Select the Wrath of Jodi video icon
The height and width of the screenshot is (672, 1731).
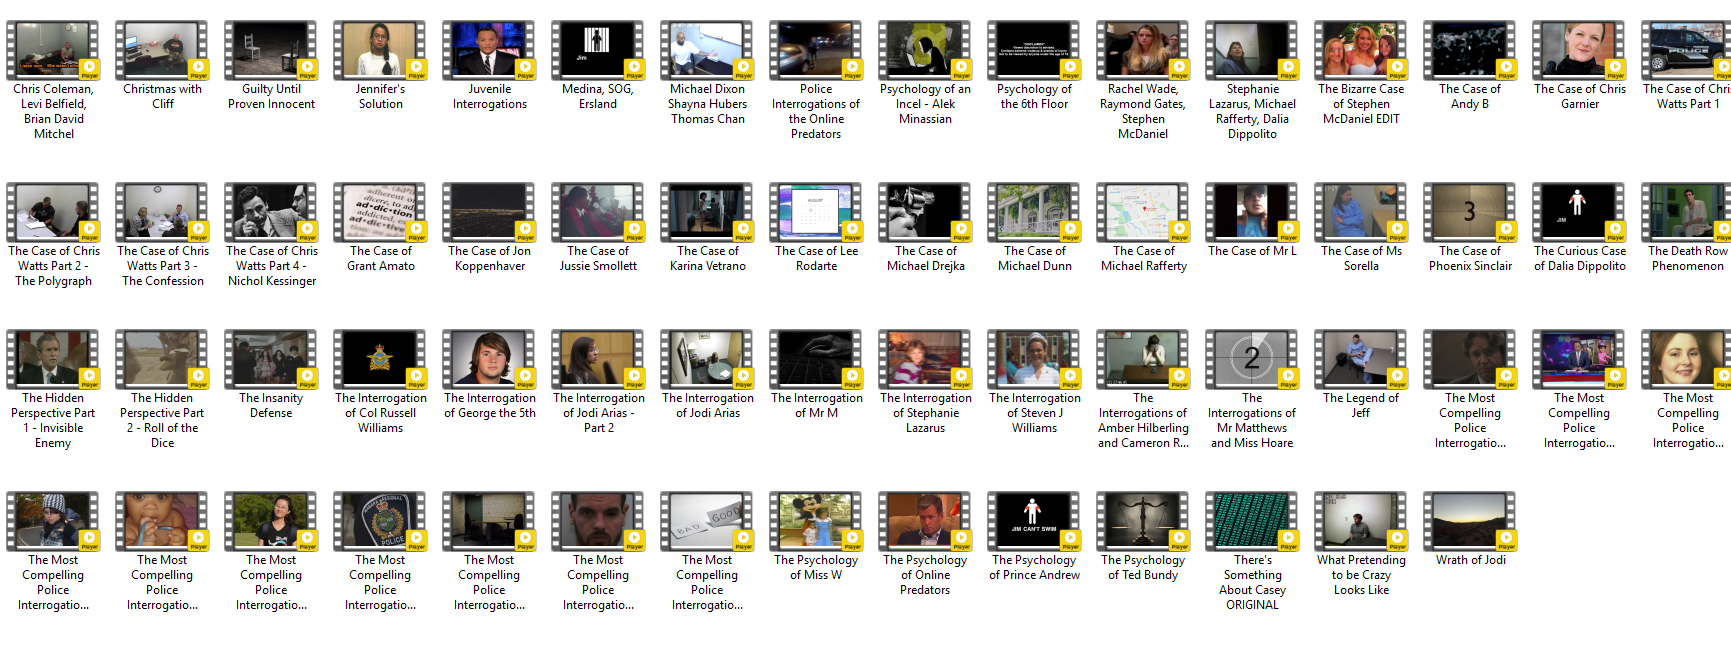coord(1470,521)
